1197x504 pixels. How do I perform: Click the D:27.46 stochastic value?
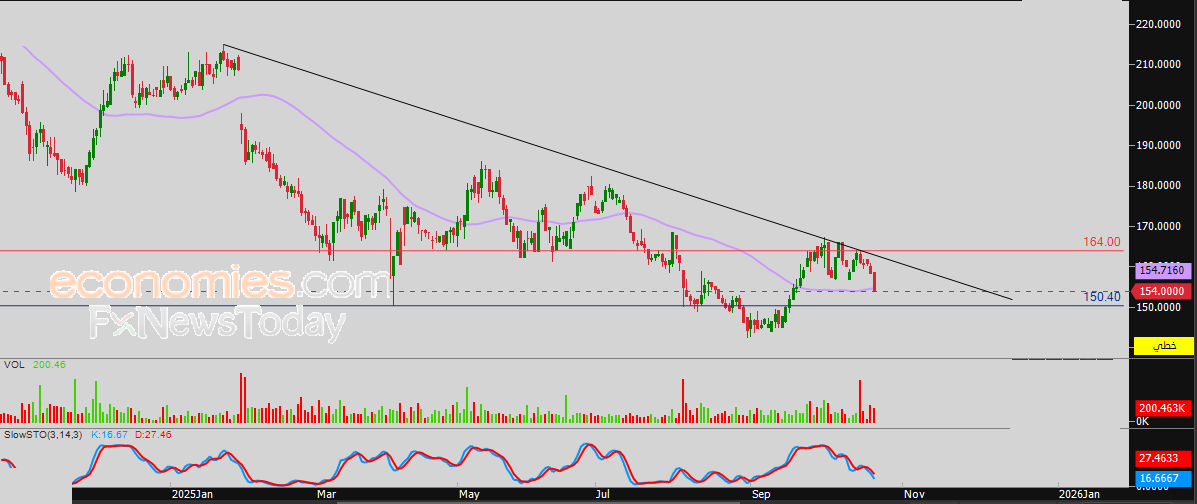(153, 434)
